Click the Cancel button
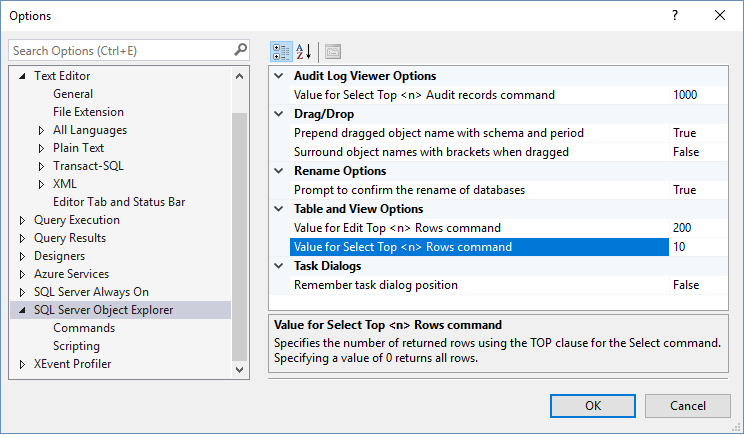 tap(687, 405)
